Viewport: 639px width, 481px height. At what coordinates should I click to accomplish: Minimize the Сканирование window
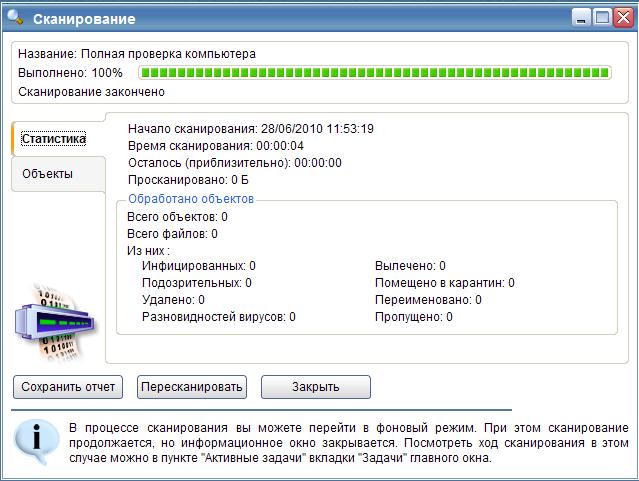tap(582, 17)
